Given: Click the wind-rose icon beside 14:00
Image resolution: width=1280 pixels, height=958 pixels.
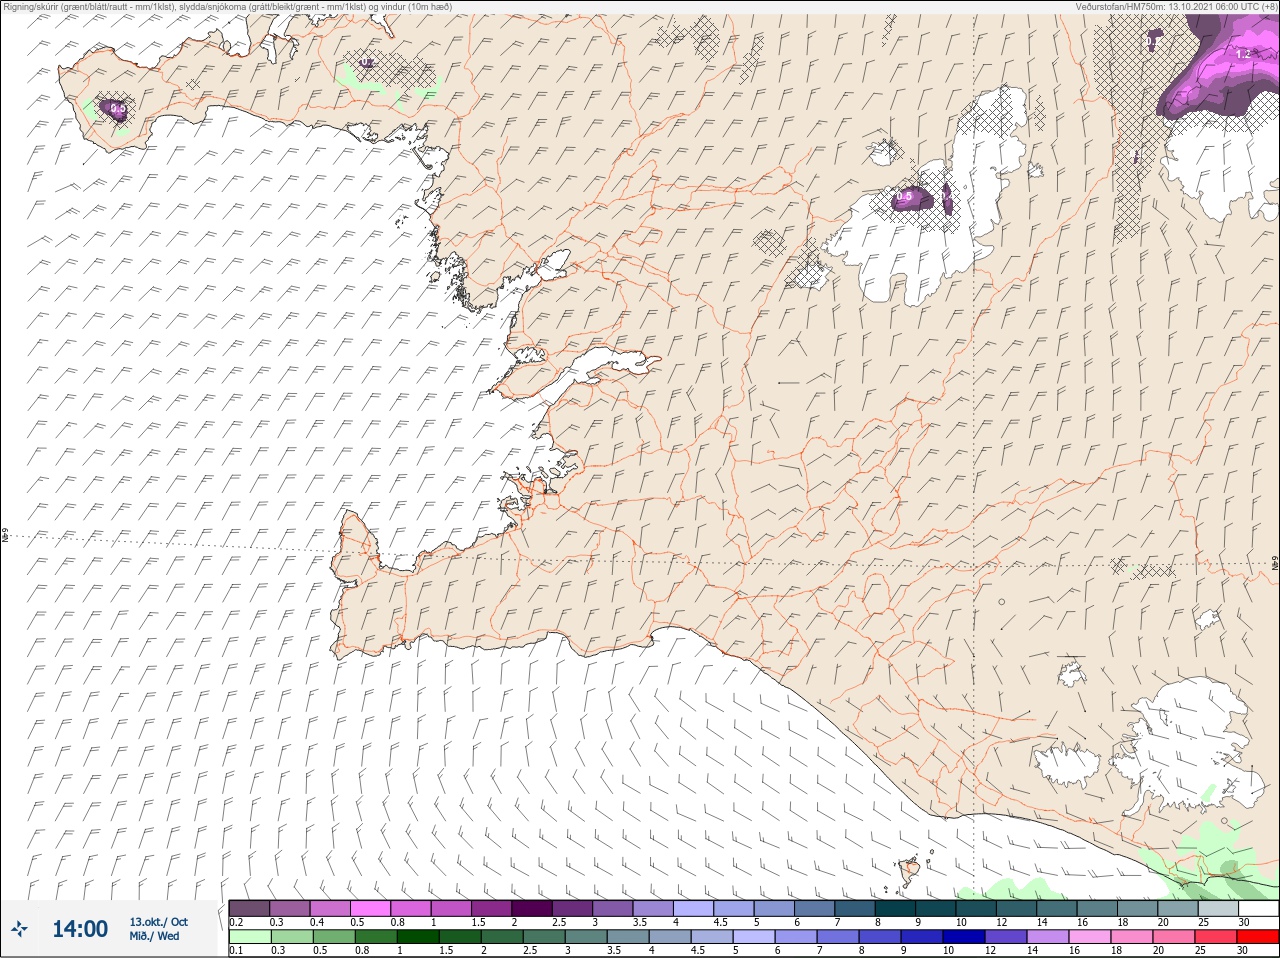Looking at the screenshot, I should pos(20,929).
